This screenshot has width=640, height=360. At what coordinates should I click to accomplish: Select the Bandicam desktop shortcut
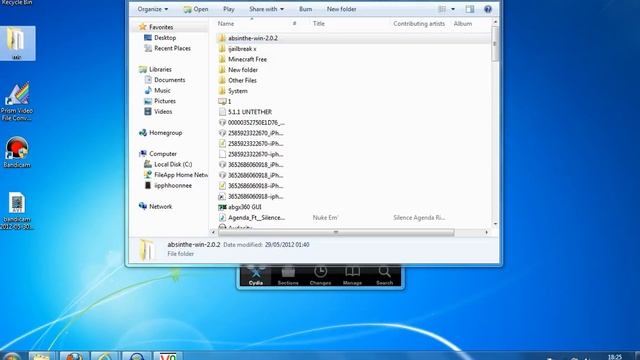pos(17,152)
